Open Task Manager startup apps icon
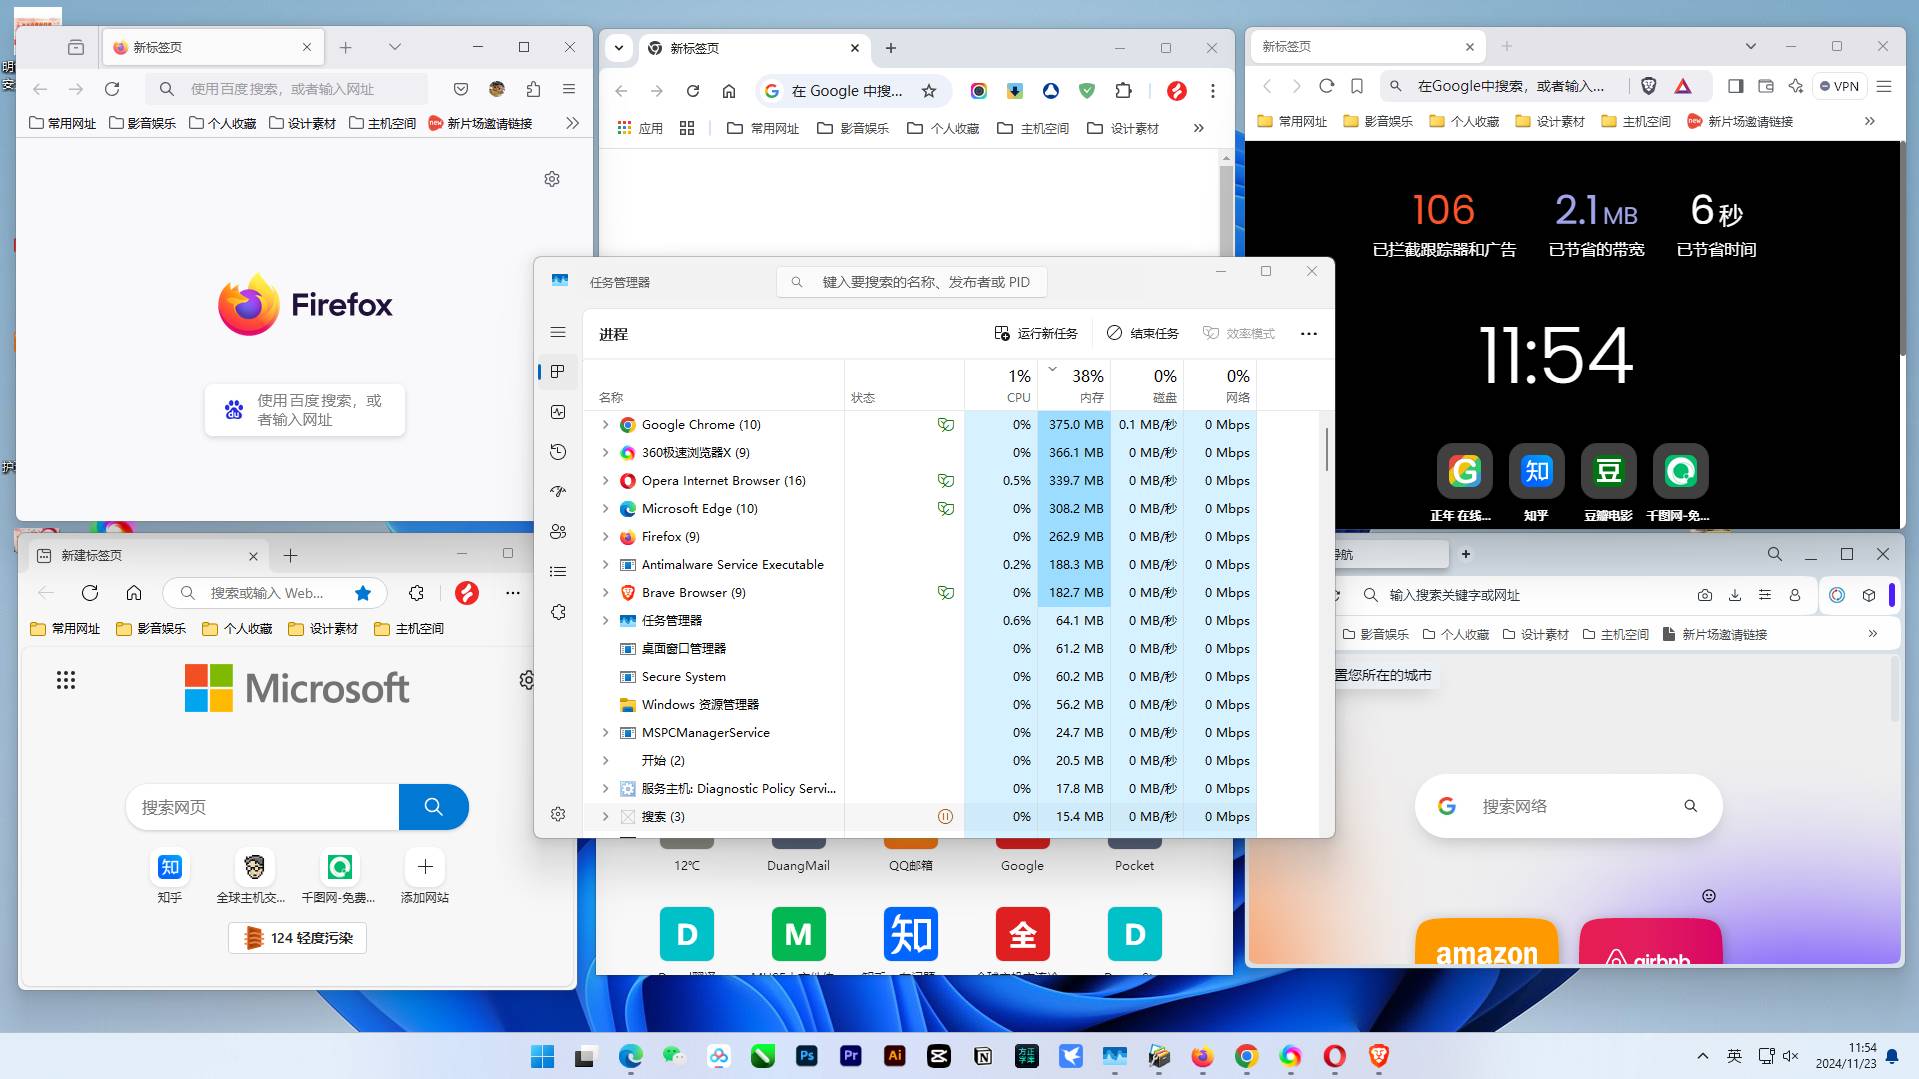The width and height of the screenshot is (1919, 1079). 558,491
